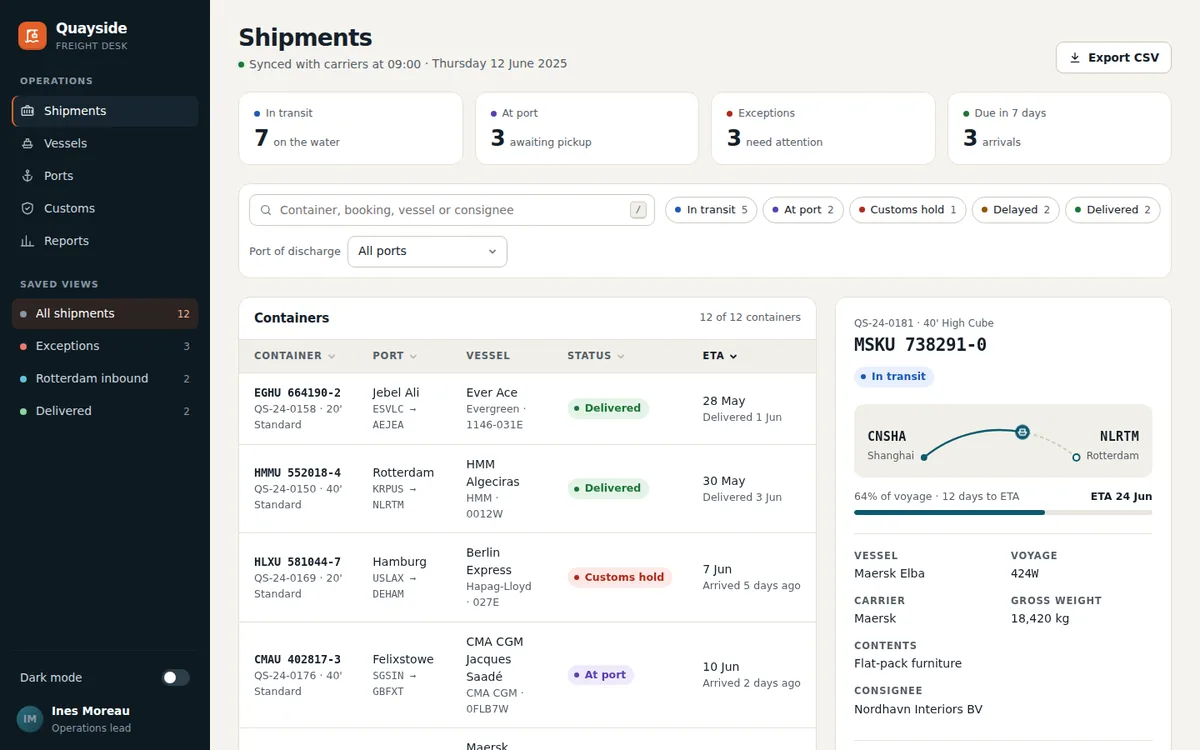
Task: Click the MSKU 738291-0 heading
Action: 920,345
